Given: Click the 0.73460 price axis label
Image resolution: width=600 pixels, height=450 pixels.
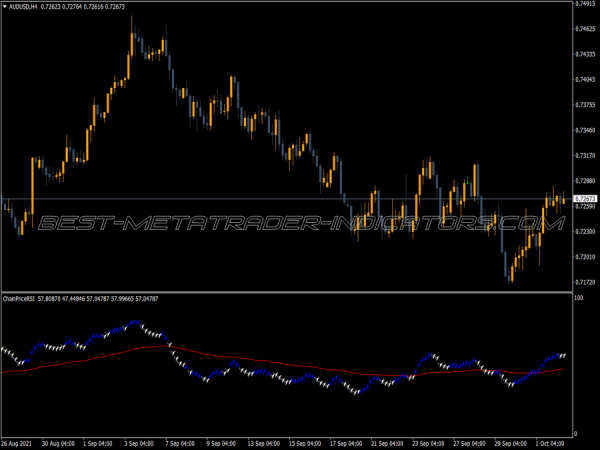Looking at the screenshot, I should click(x=585, y=130).
